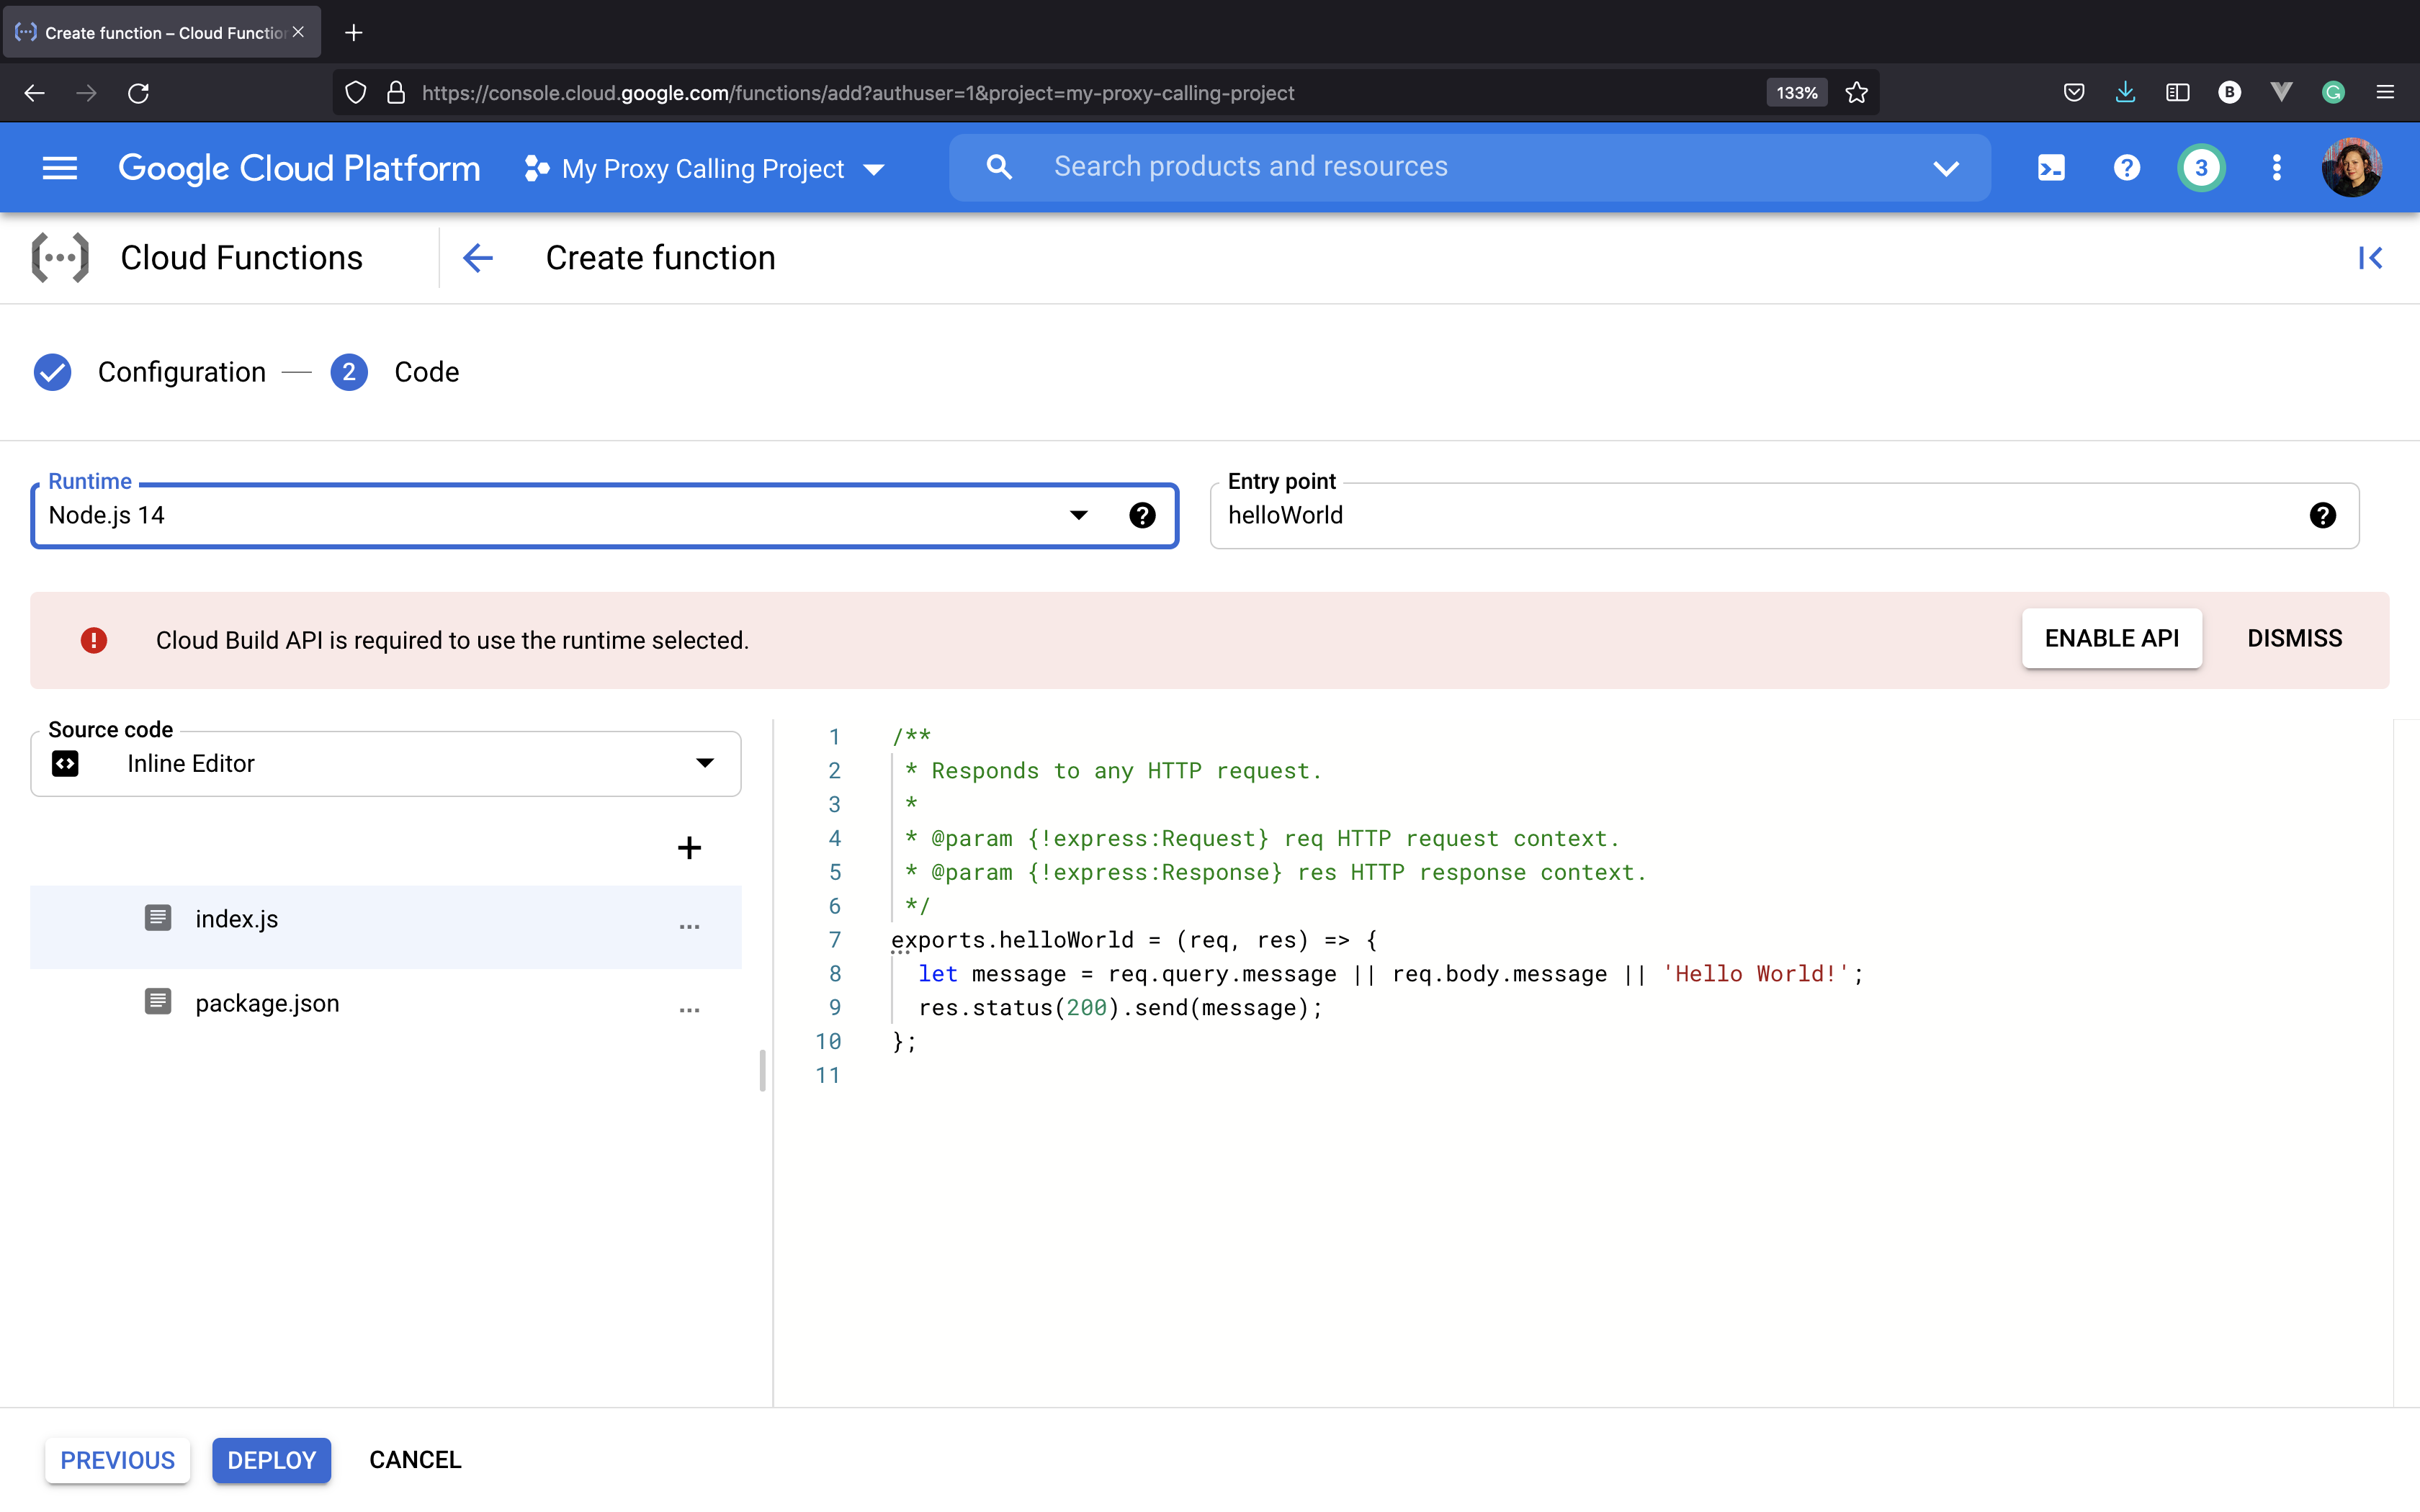Open the help question mark menu

tap(2126, 168)
